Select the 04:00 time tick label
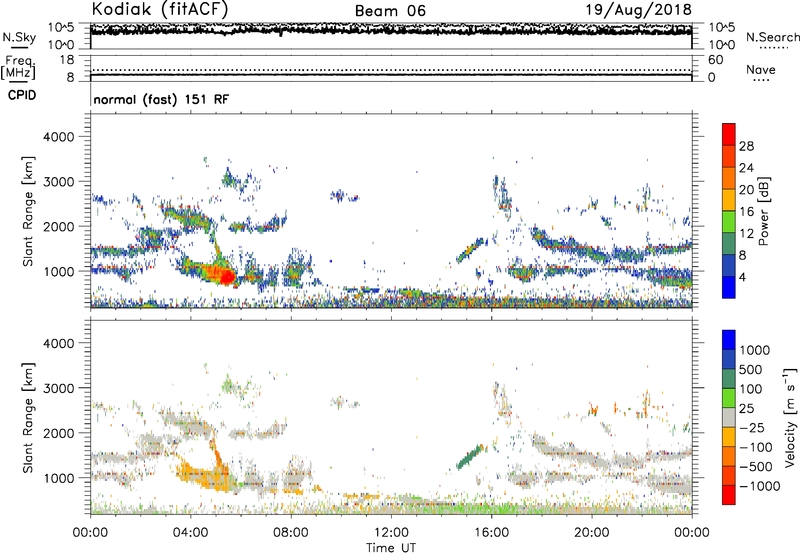 [190, 533]
